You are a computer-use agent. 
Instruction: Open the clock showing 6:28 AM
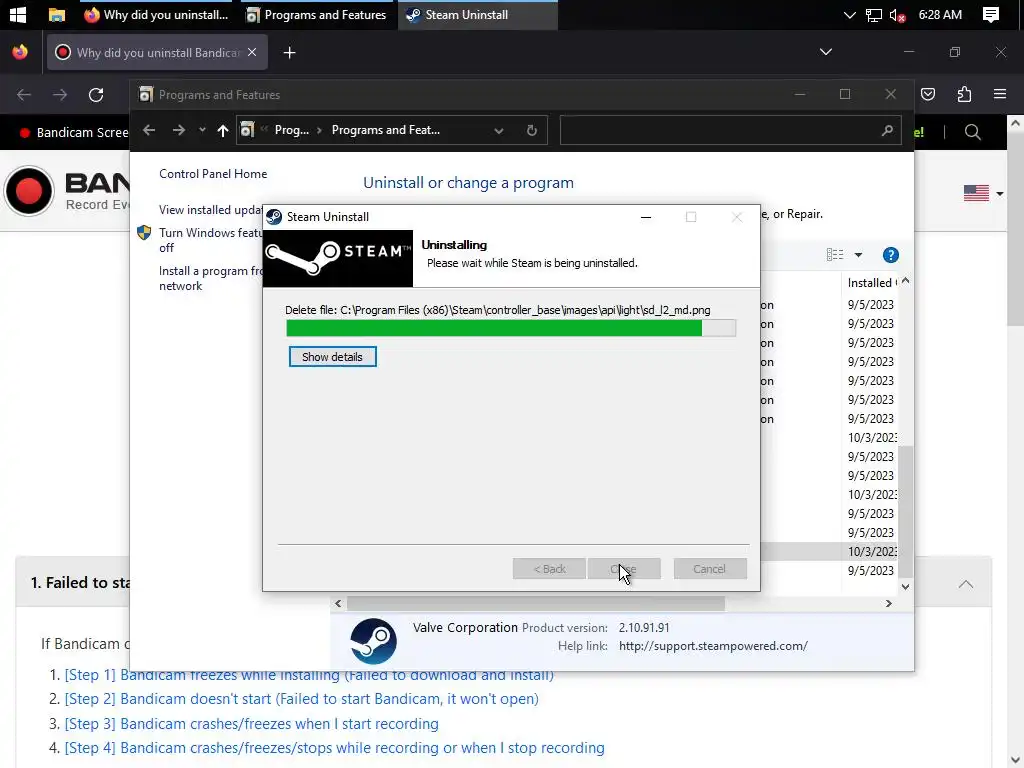tap(940, 14)
